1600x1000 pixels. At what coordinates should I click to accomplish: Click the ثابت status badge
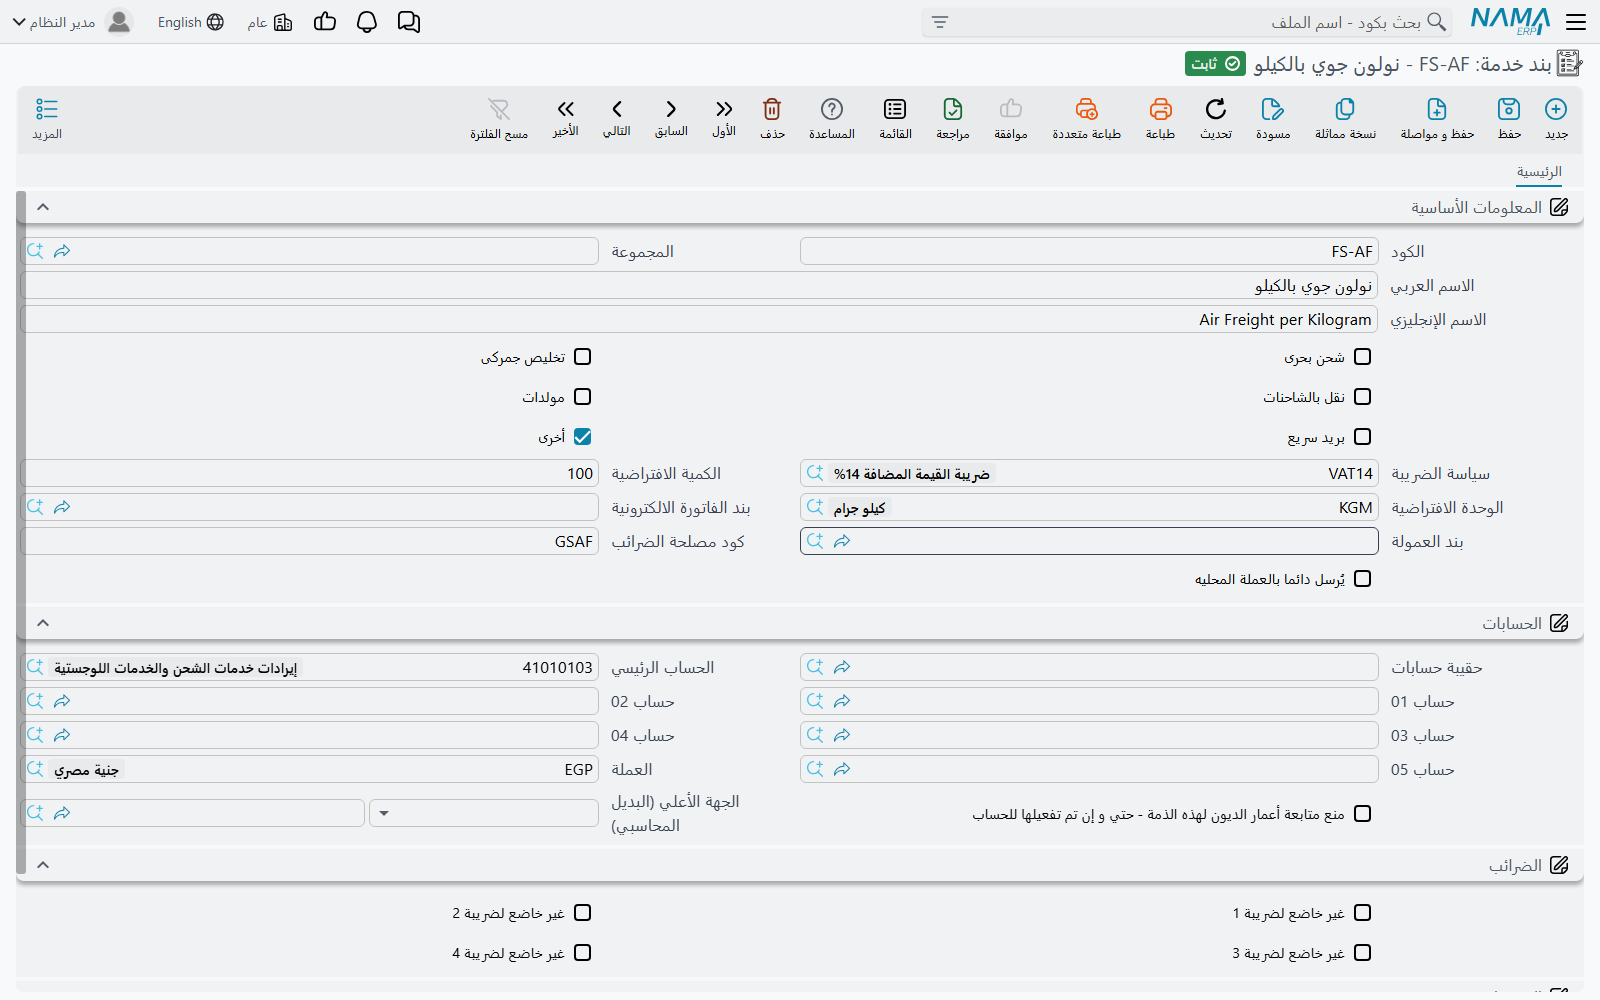(1215, 64)
